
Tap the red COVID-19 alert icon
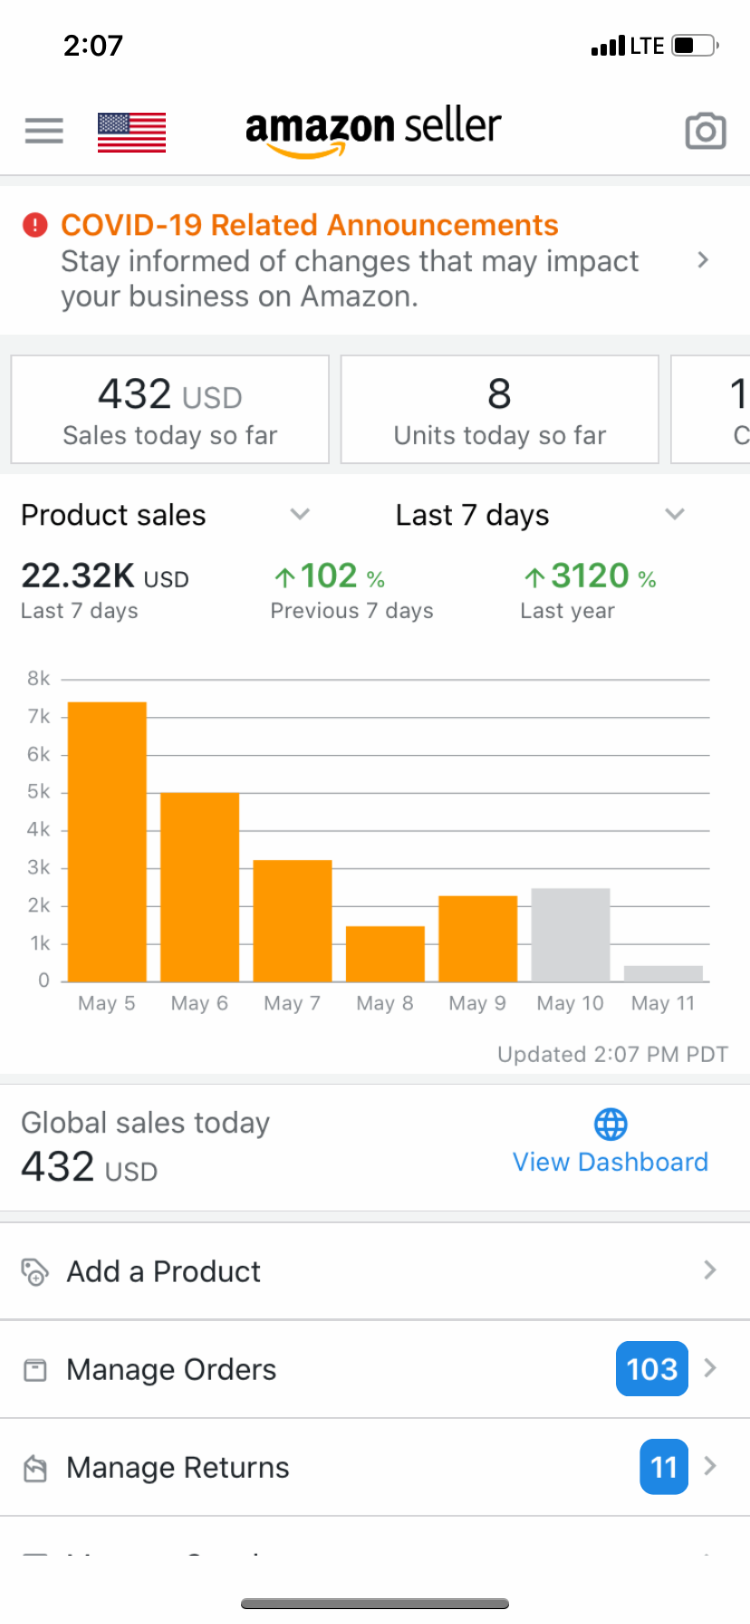tap(35, 225)
